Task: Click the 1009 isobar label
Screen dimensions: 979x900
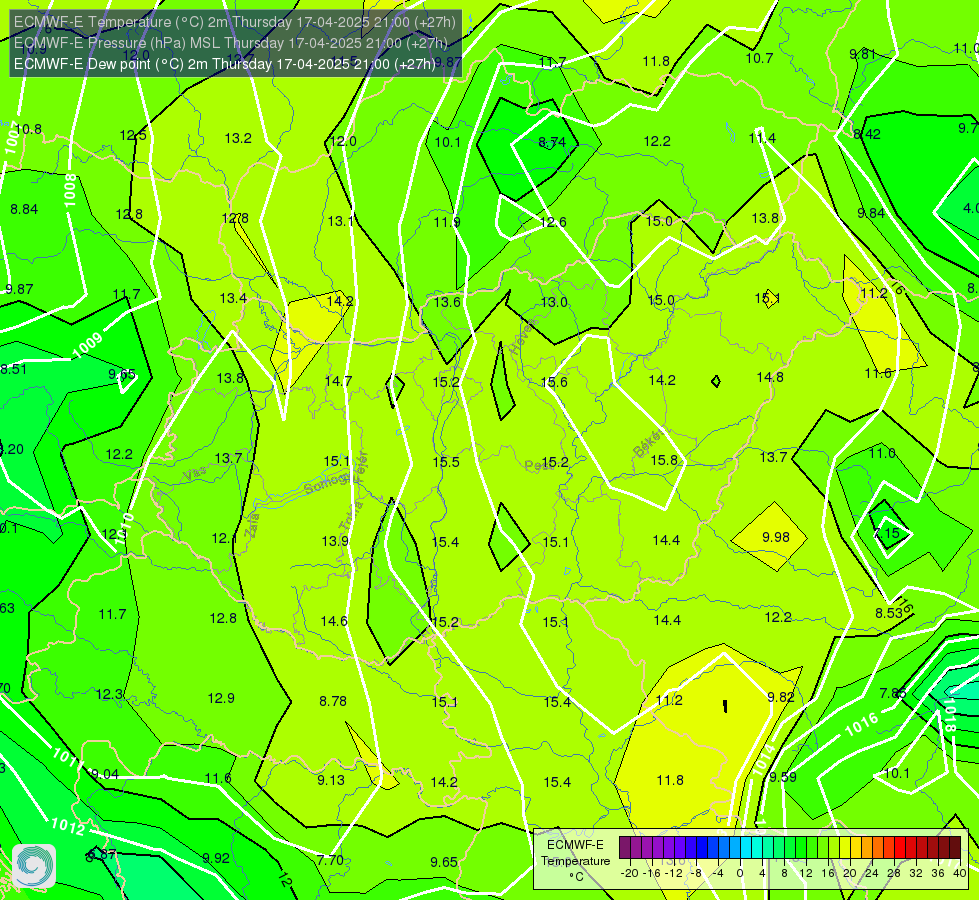Action: click(x=87, y=345)
